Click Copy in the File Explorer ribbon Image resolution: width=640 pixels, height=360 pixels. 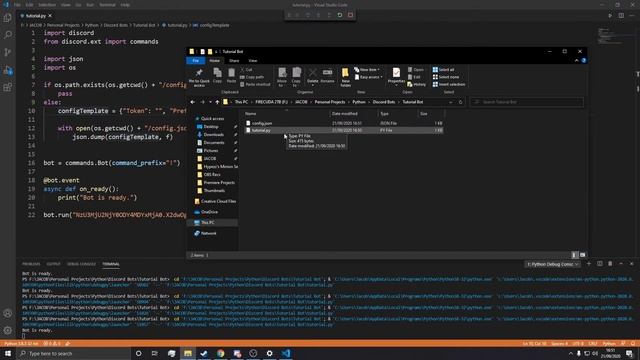(x=218, y=76)
